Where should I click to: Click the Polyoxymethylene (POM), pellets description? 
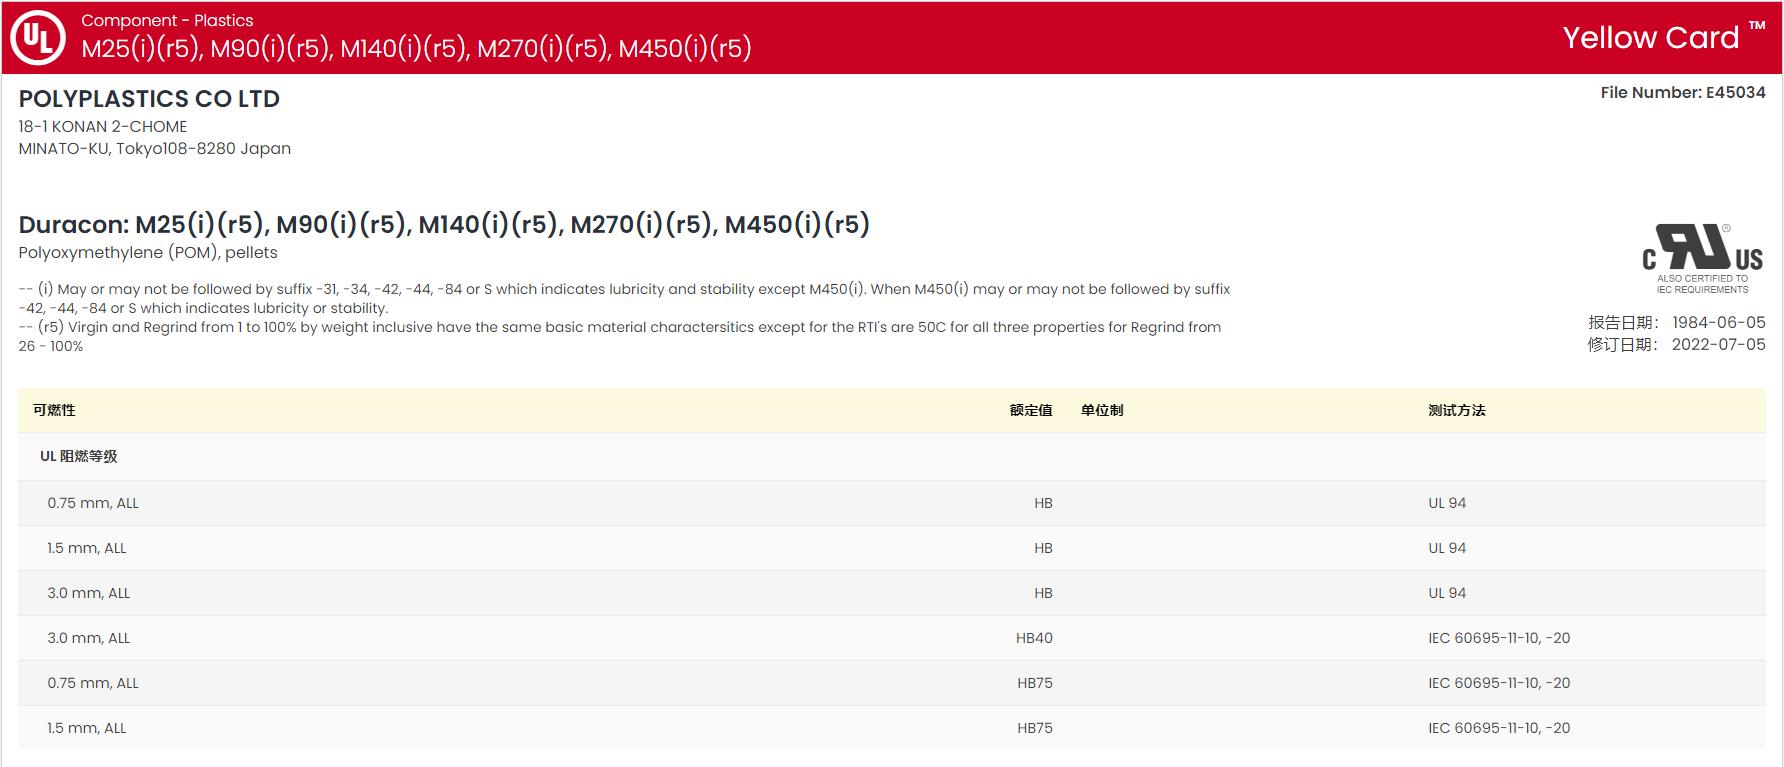(148, 253)
